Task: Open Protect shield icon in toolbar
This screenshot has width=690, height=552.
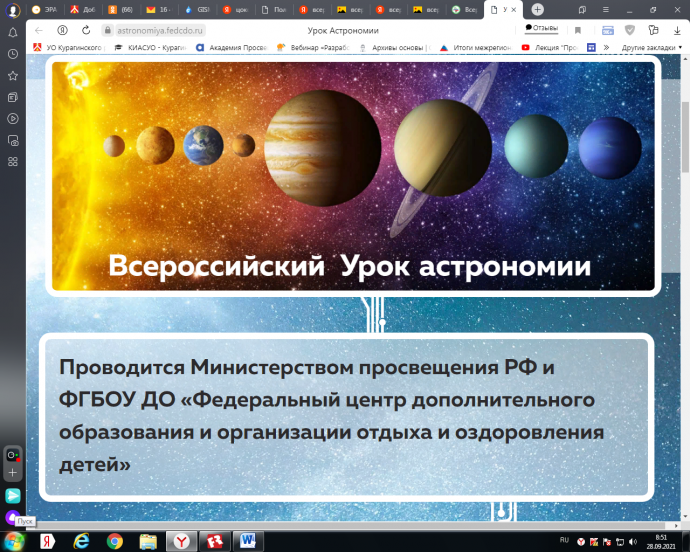Action: (630, 30)
